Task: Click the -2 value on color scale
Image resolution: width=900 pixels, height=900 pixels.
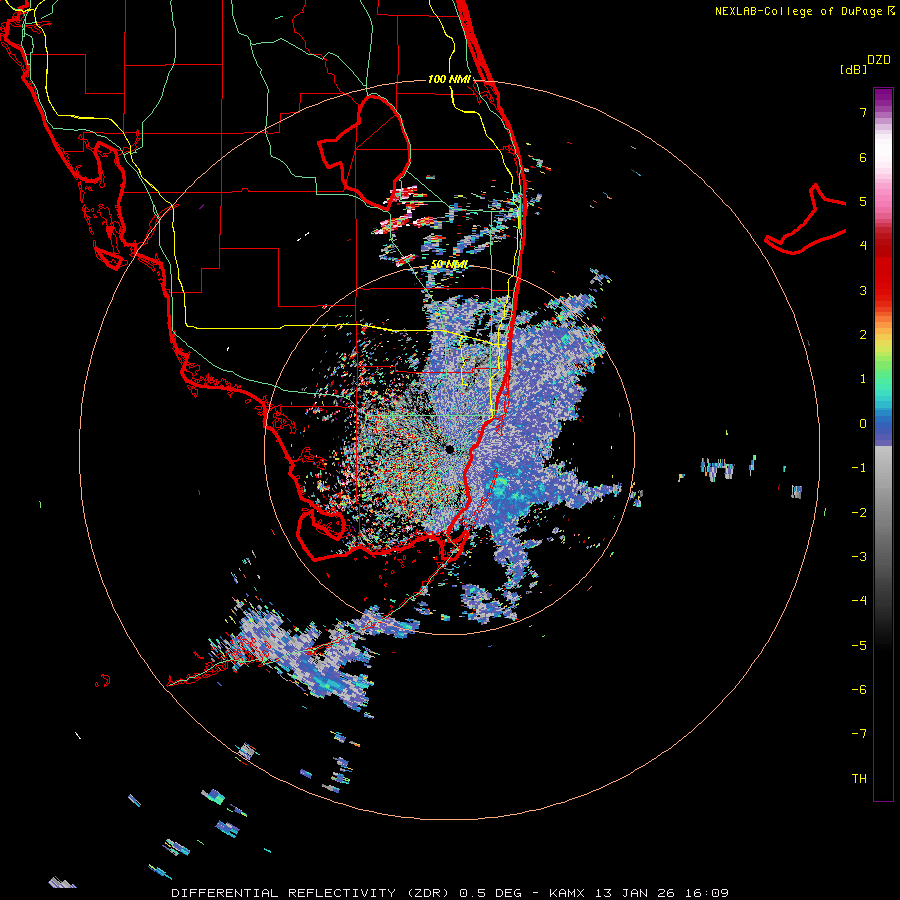Action: coord(859,513)
